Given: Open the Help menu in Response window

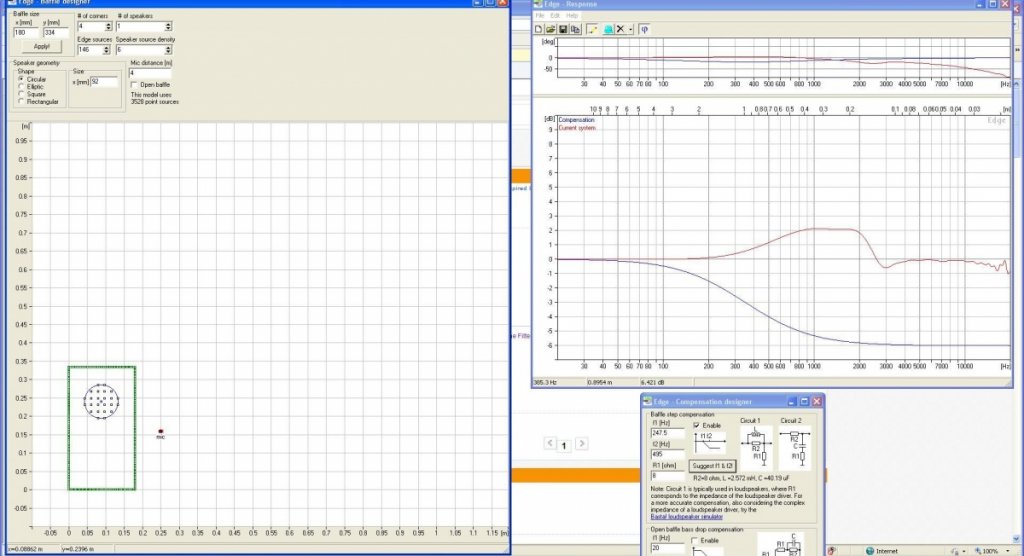Looking at the screenshot, I should [x=572, y=16].
